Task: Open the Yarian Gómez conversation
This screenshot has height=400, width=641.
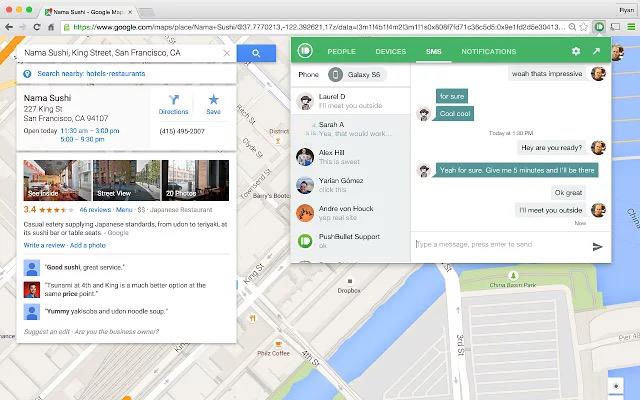Action: coord(350,185)
